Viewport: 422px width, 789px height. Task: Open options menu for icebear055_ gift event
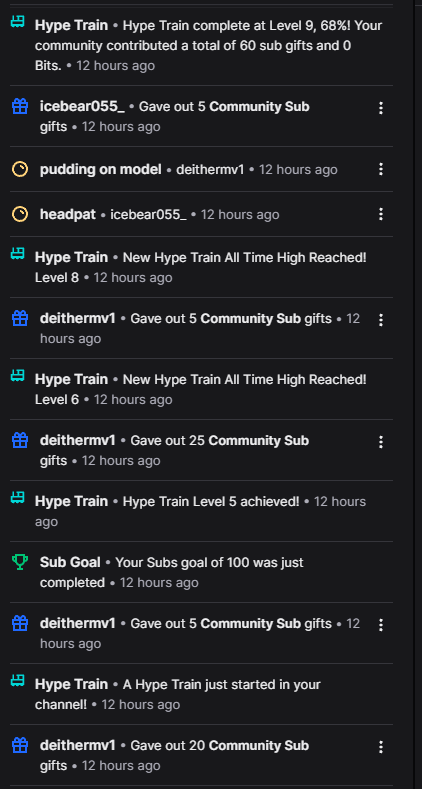click(381, 108)
